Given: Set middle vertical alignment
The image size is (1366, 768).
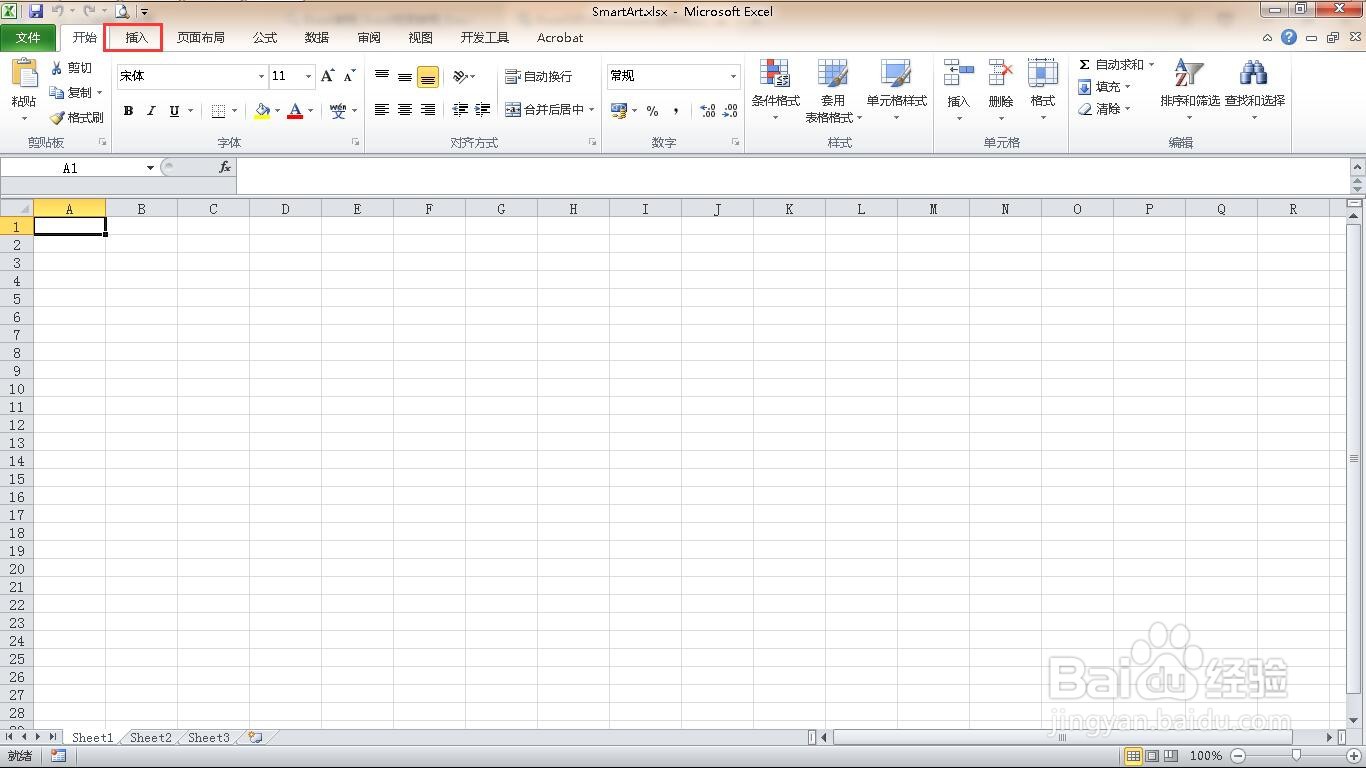Looking at the screenshot, I should [405, 76].
